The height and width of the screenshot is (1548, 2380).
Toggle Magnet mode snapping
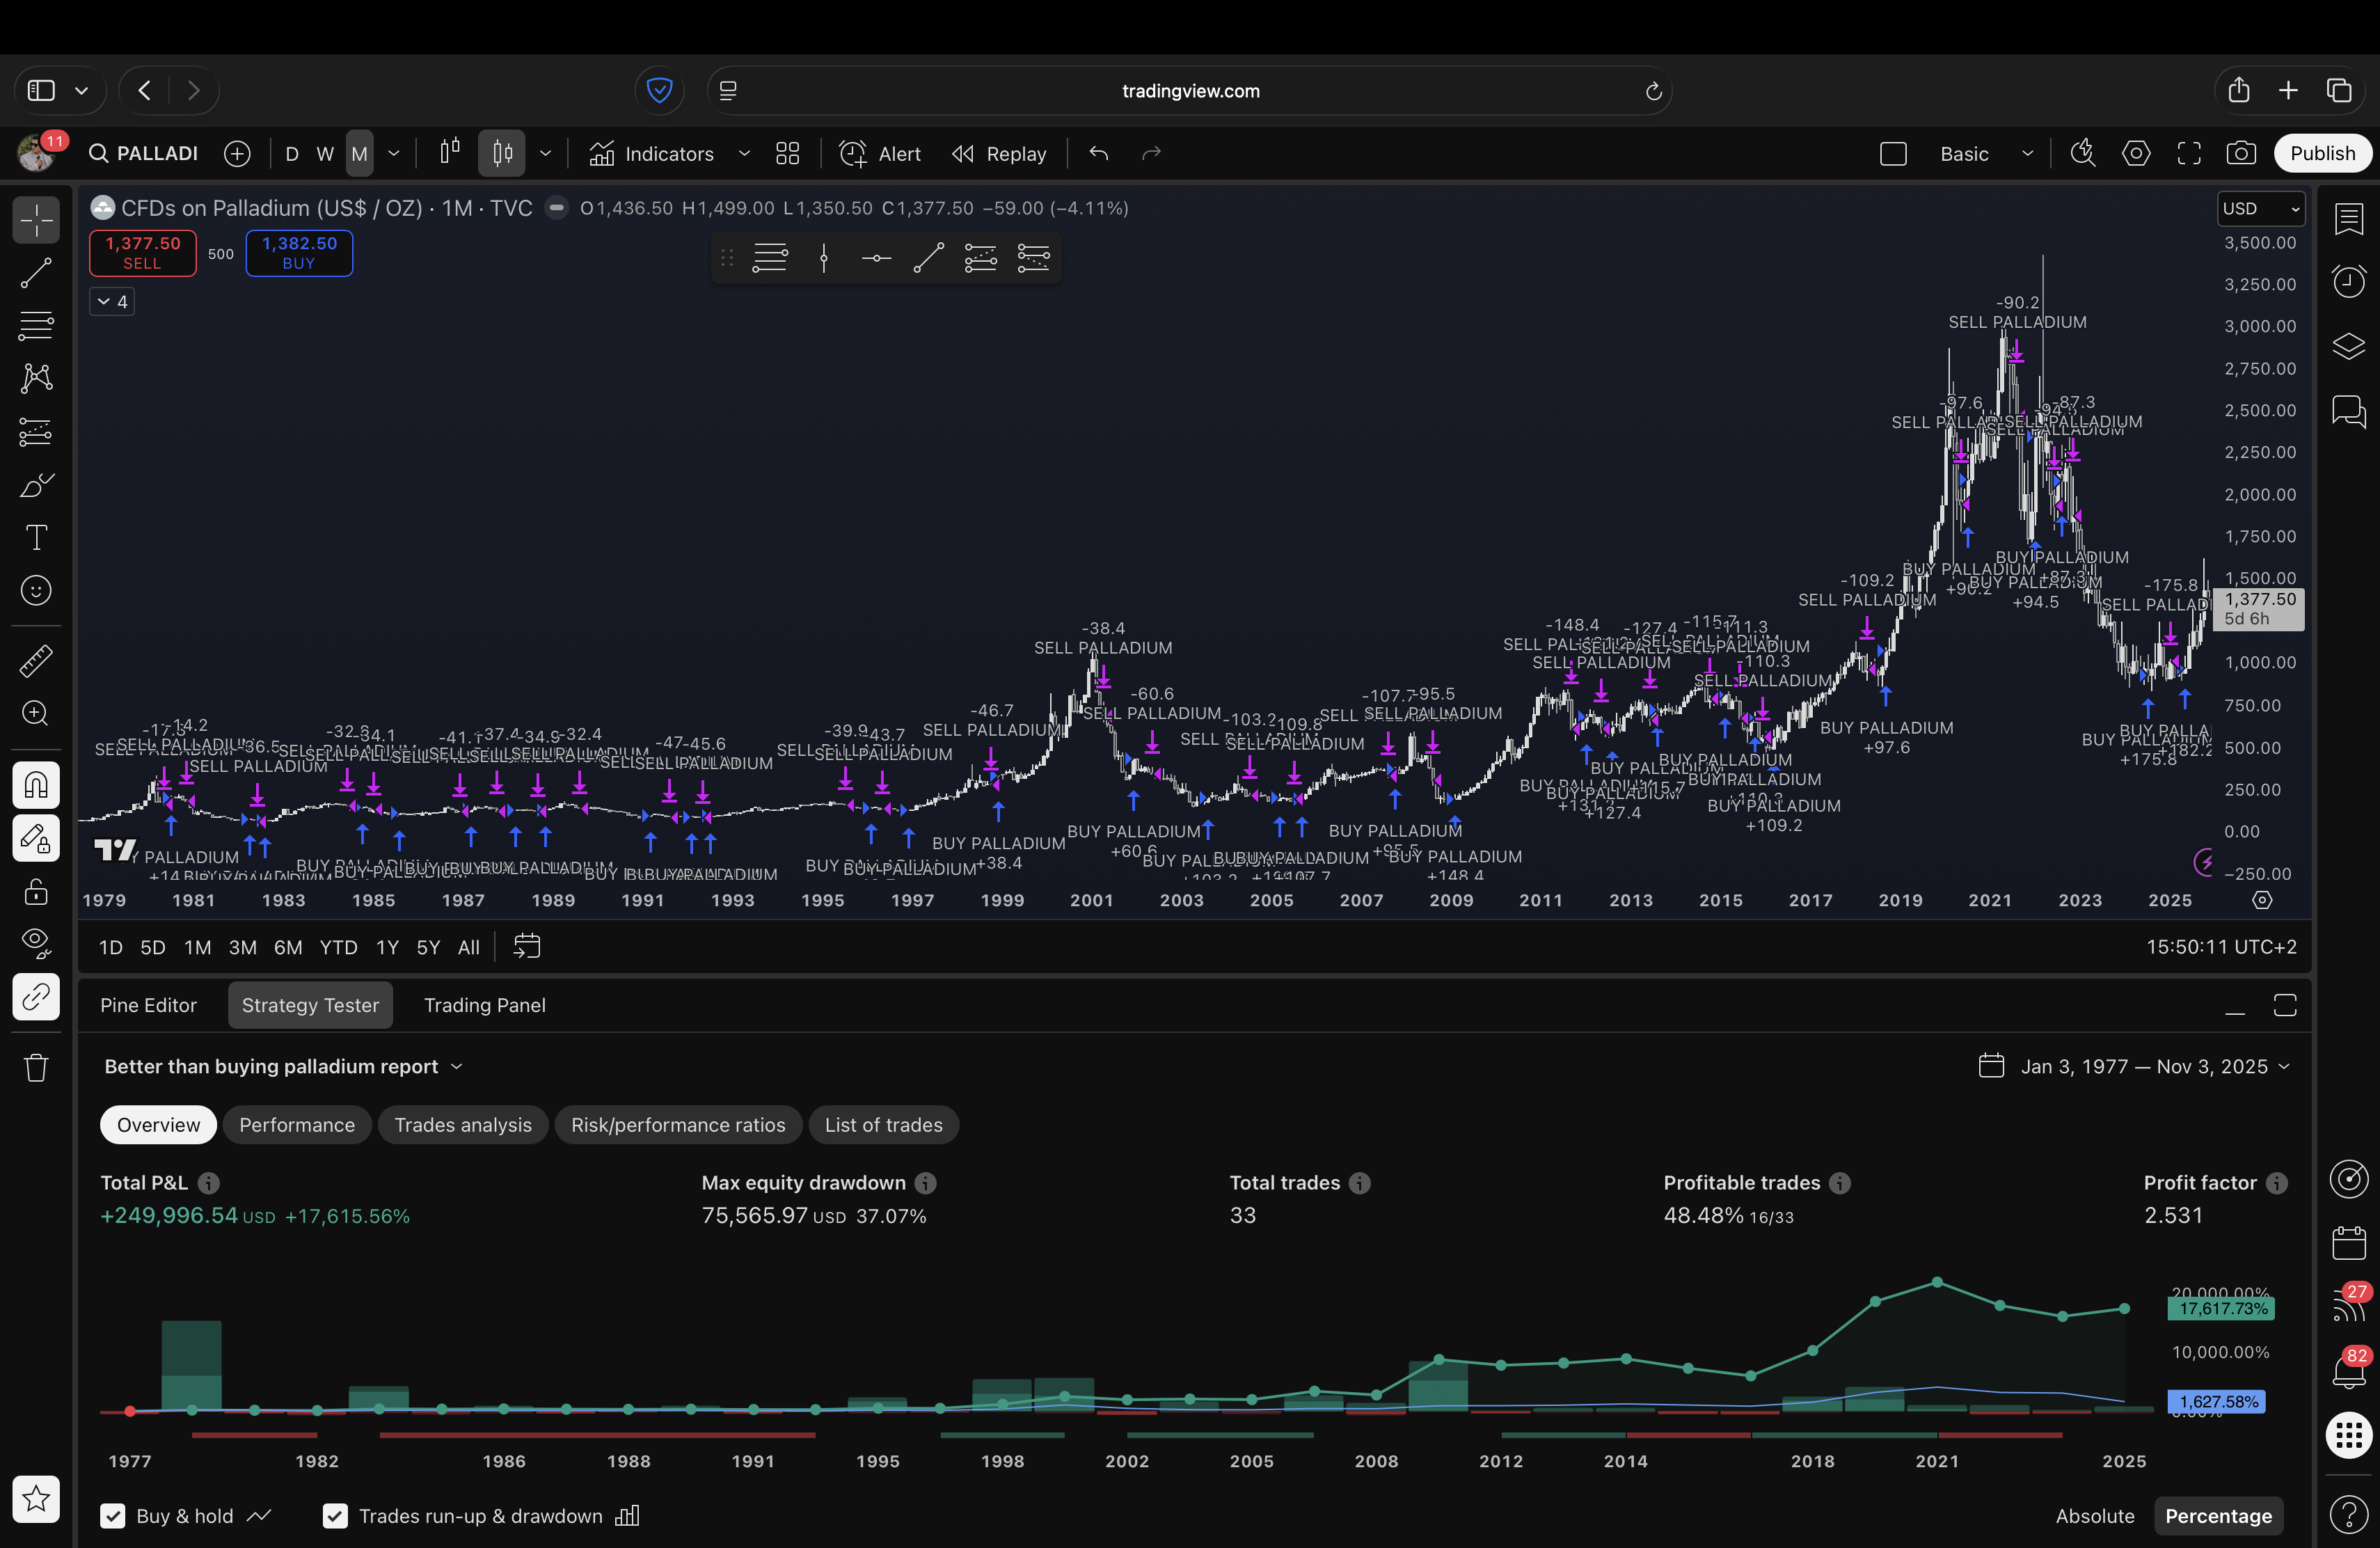pos(36,785)
